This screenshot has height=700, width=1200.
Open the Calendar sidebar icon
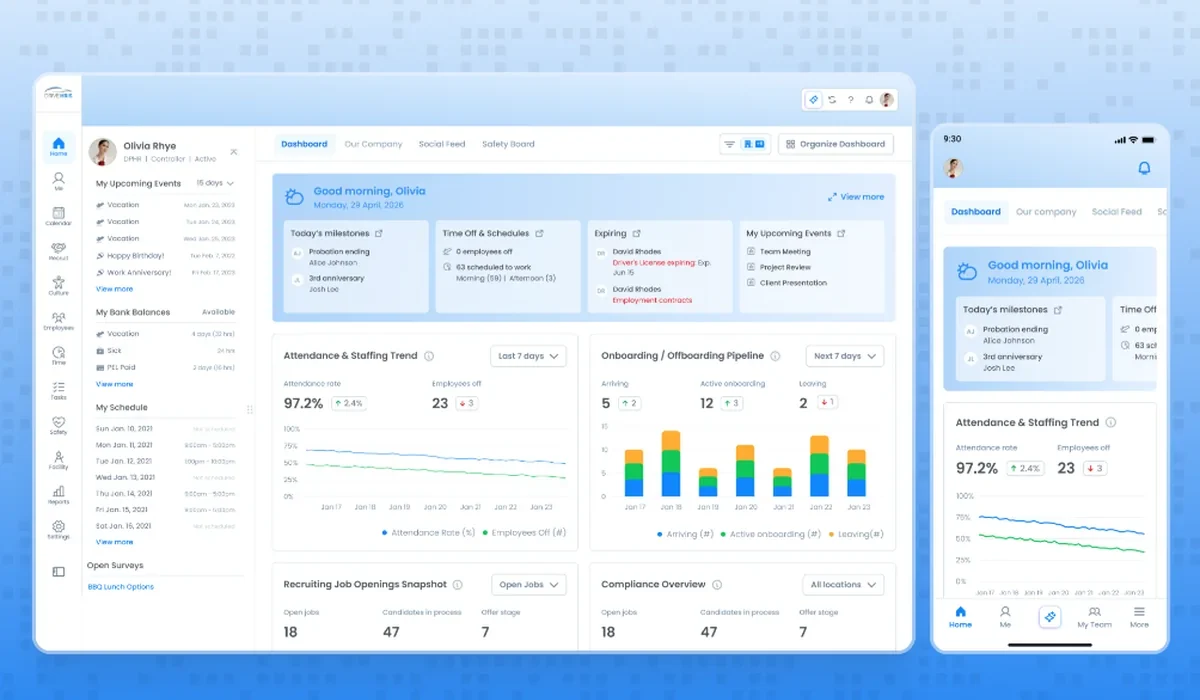59,216
